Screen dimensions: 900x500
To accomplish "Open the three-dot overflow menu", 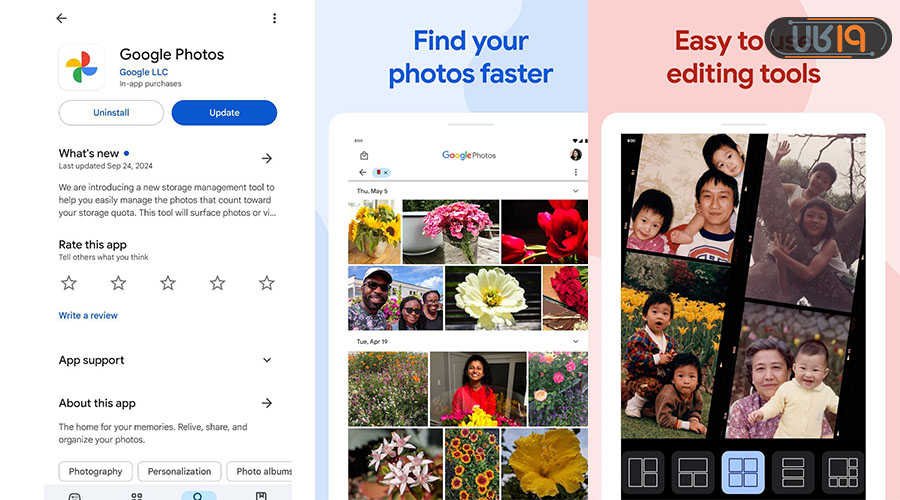I will click(x=274, y=18).
